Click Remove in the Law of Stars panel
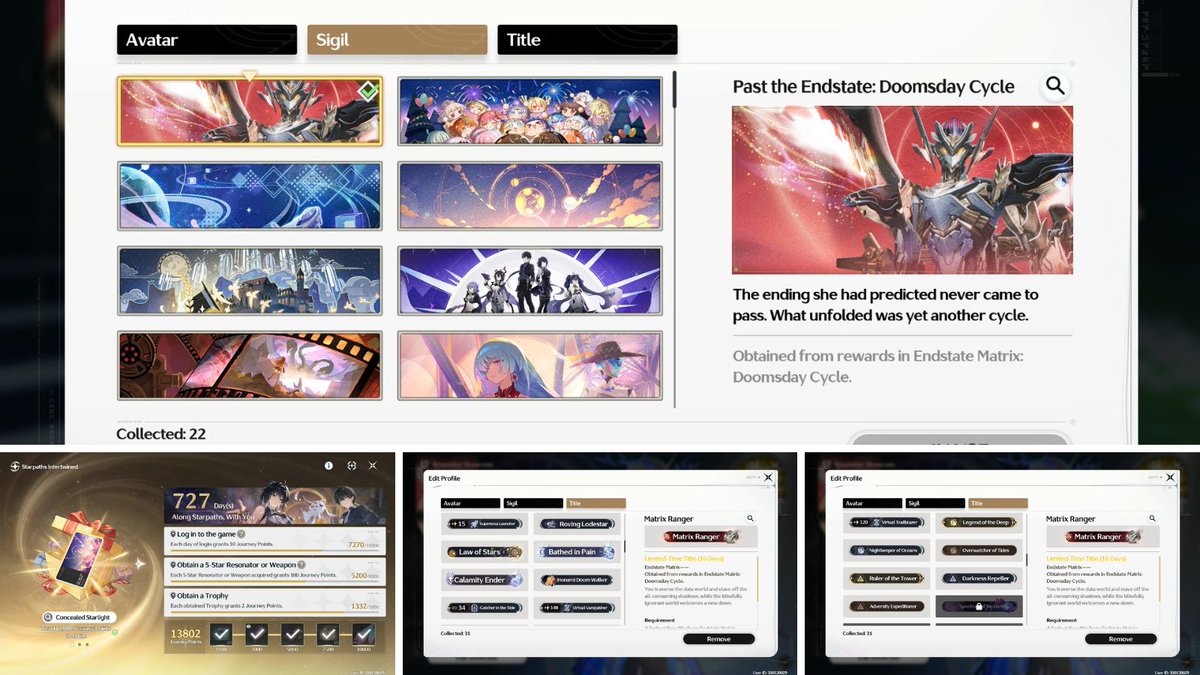1200x675 pixels. click(719, 639)
